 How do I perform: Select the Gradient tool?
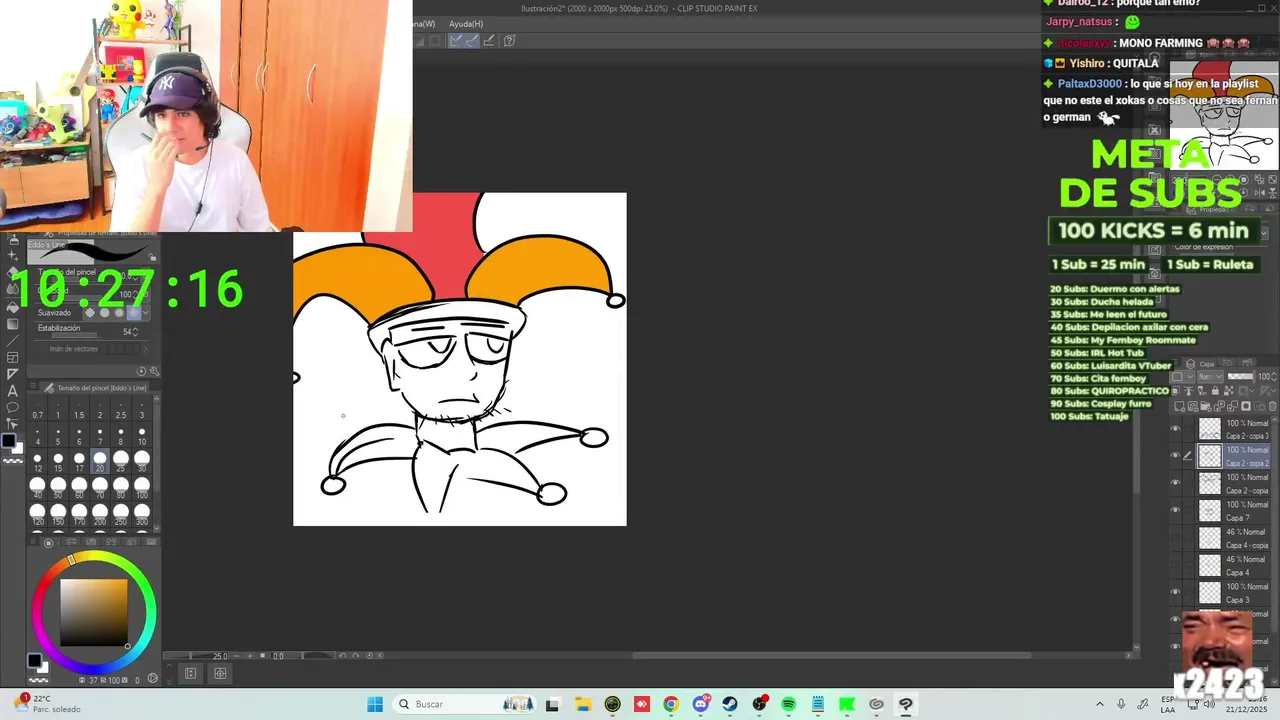pos(12,324)
